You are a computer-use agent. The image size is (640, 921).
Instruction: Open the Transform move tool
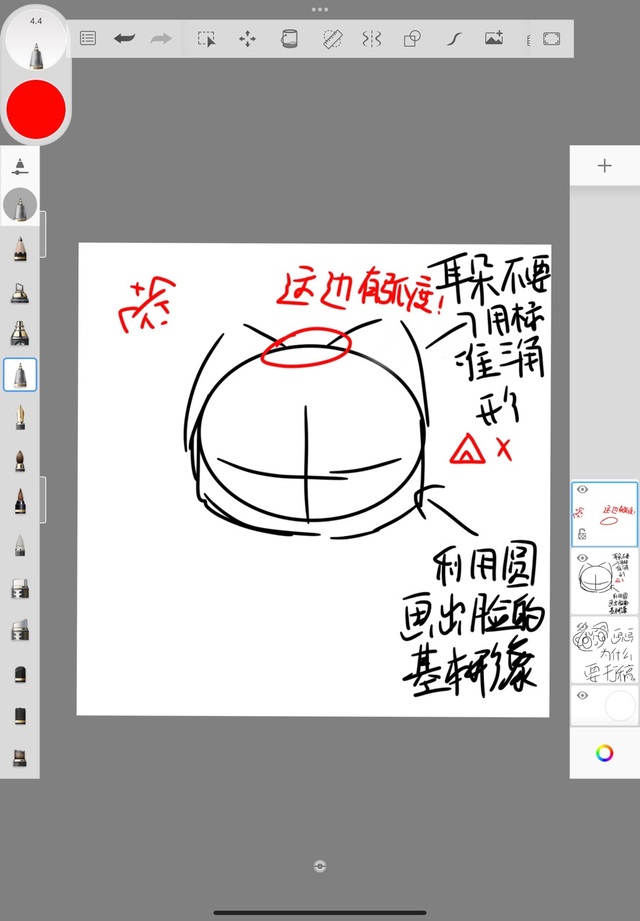(x=247, y=38)
